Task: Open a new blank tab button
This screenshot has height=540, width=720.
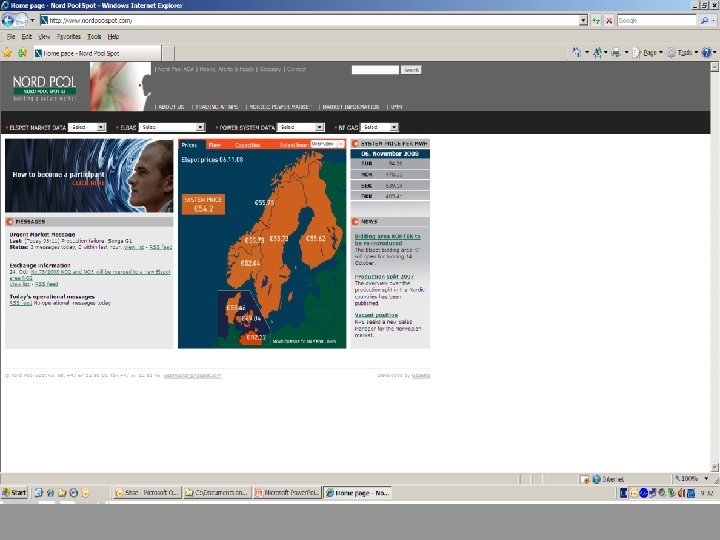Action: [x=168, y=53]
